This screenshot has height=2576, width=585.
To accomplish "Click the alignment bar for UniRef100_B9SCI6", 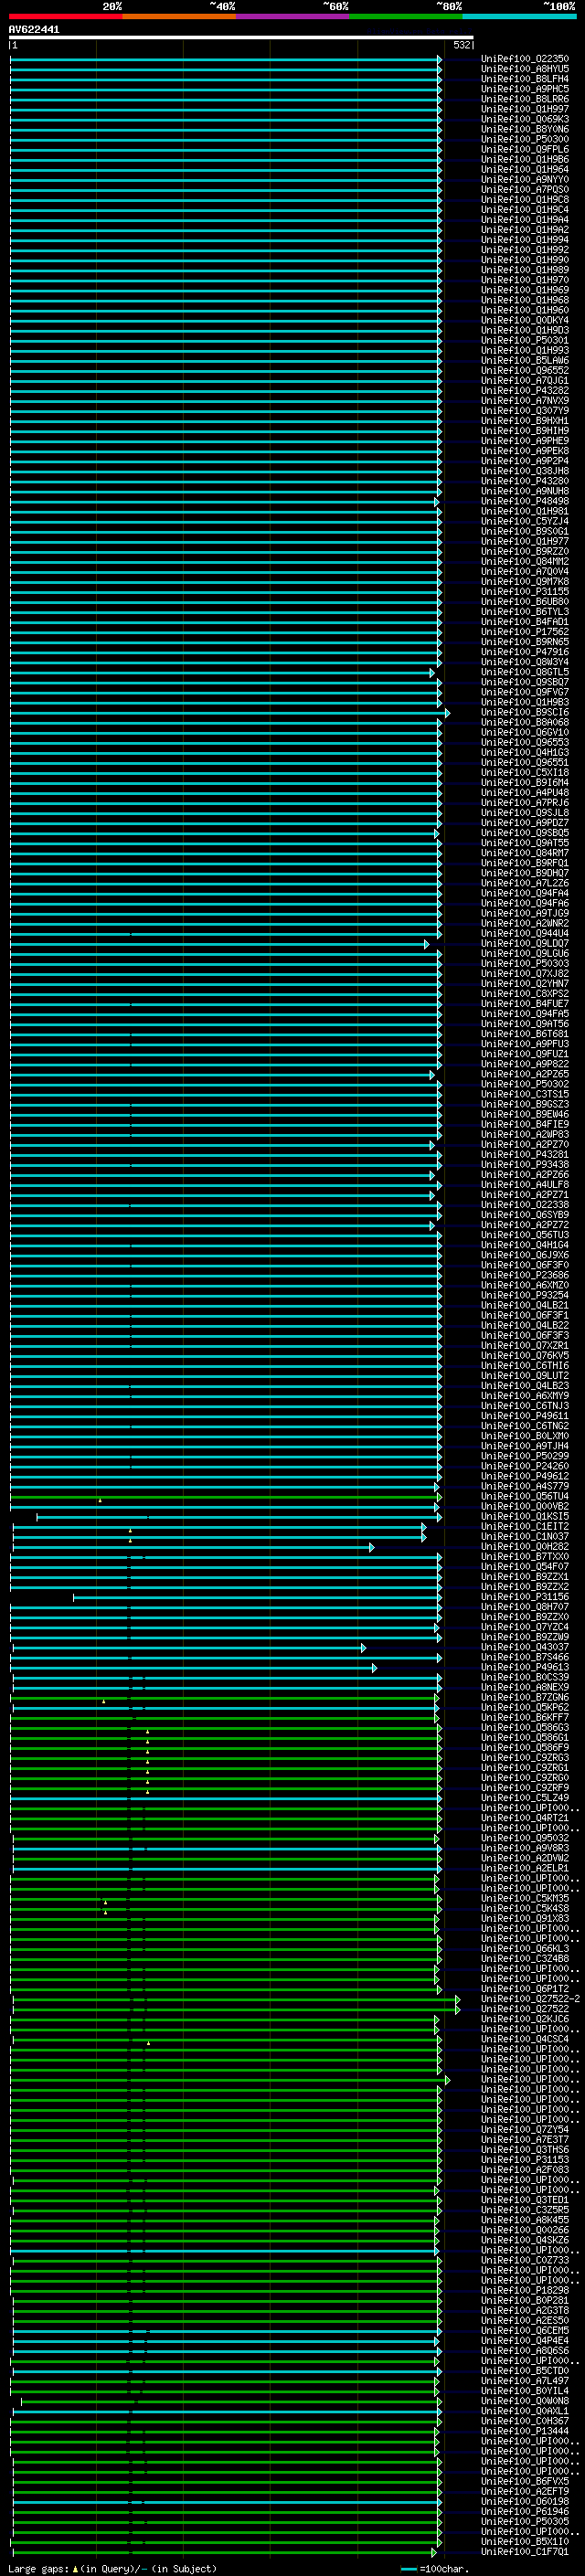I will coord(230,713).
